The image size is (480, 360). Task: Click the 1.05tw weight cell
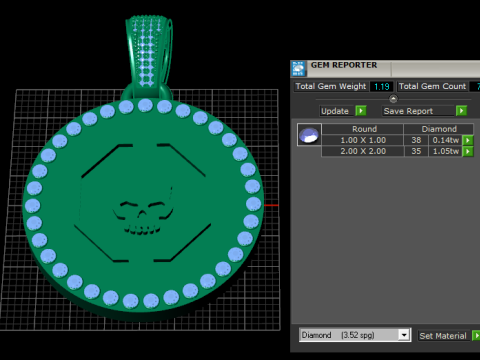(x=446, y=151)
